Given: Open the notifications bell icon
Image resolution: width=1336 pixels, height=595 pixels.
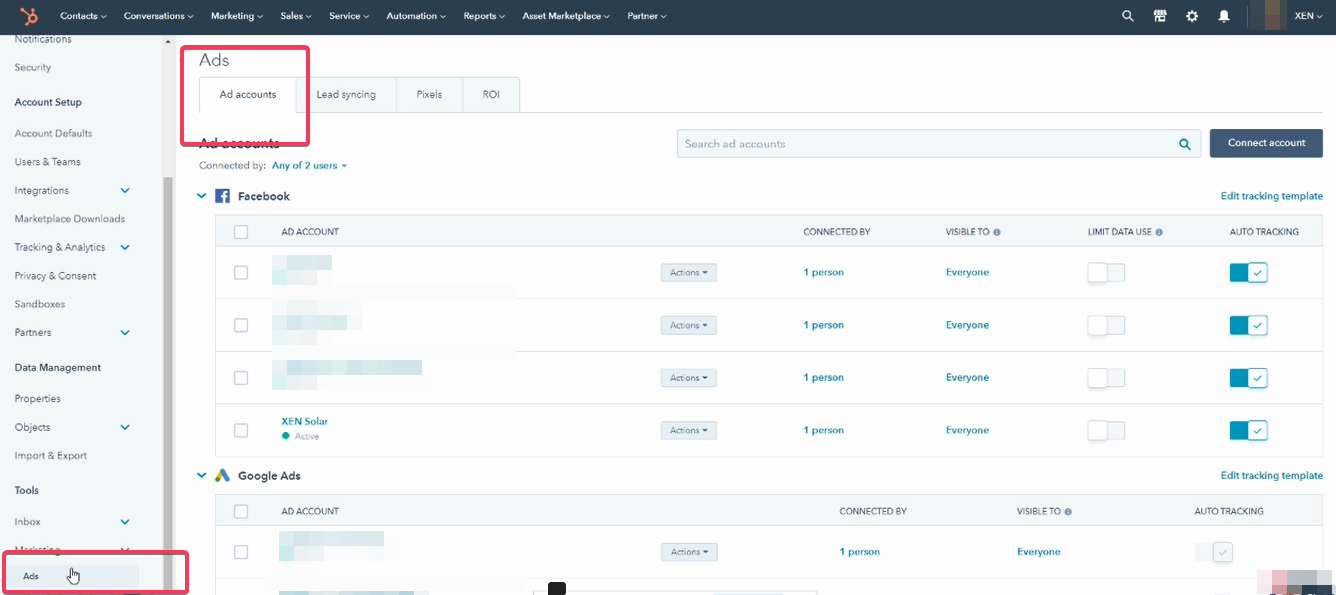Looking at the screenshot, I should (1224, 16).
